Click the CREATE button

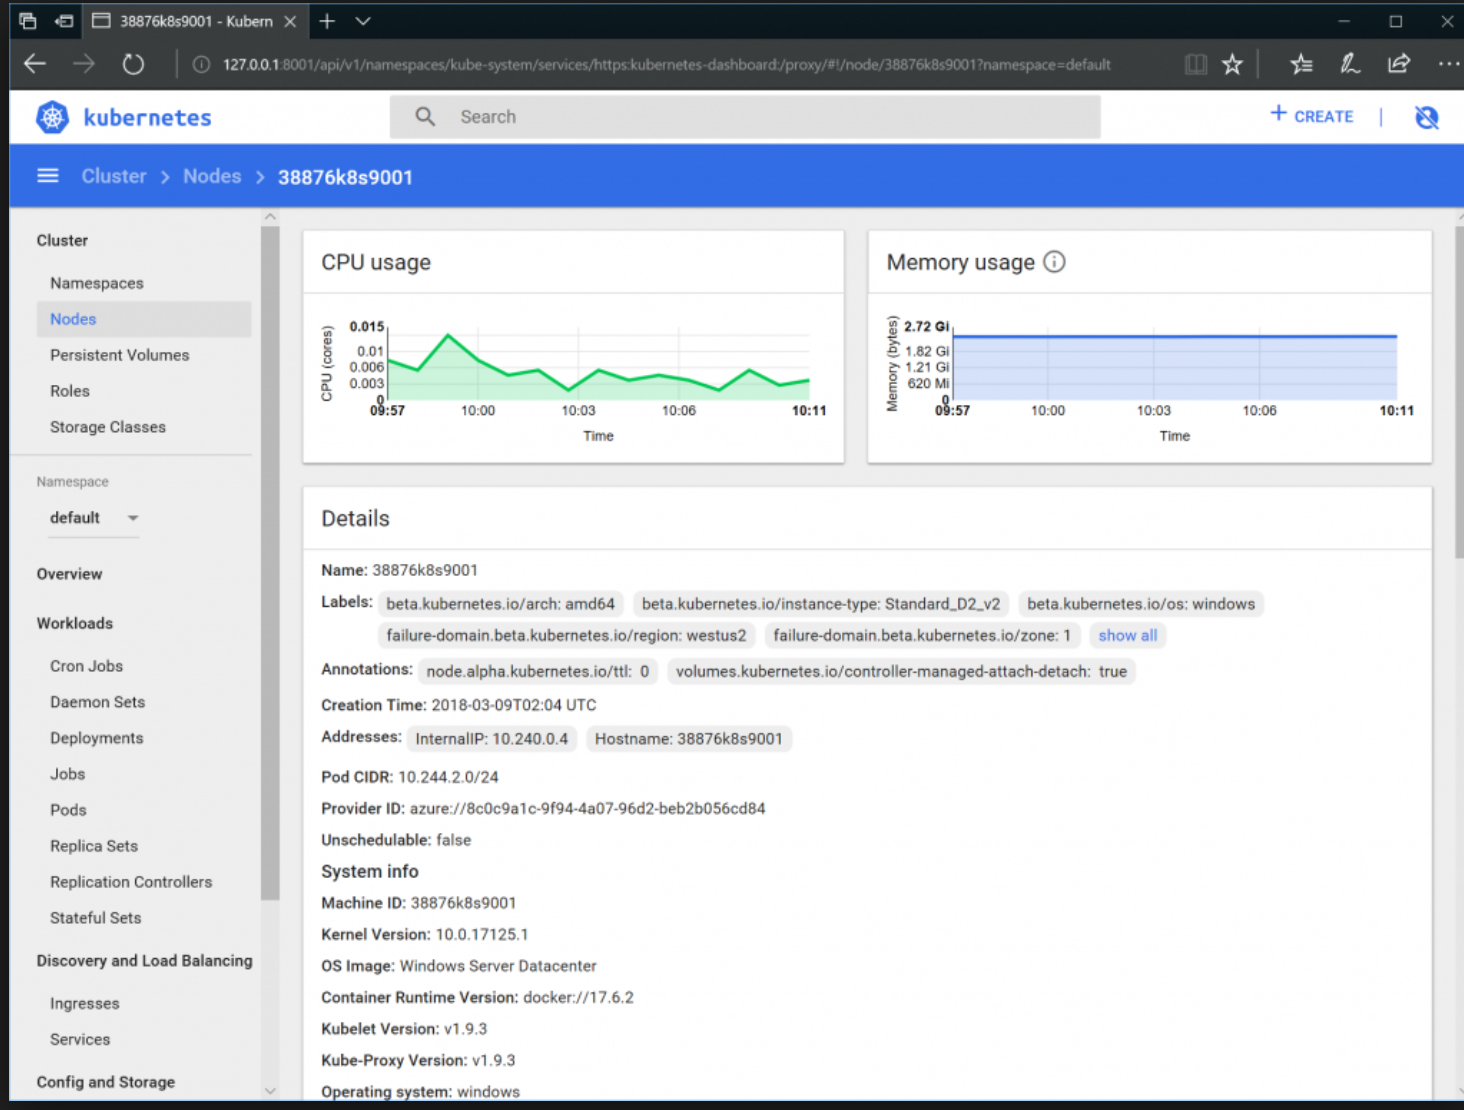click(1311, 116)
